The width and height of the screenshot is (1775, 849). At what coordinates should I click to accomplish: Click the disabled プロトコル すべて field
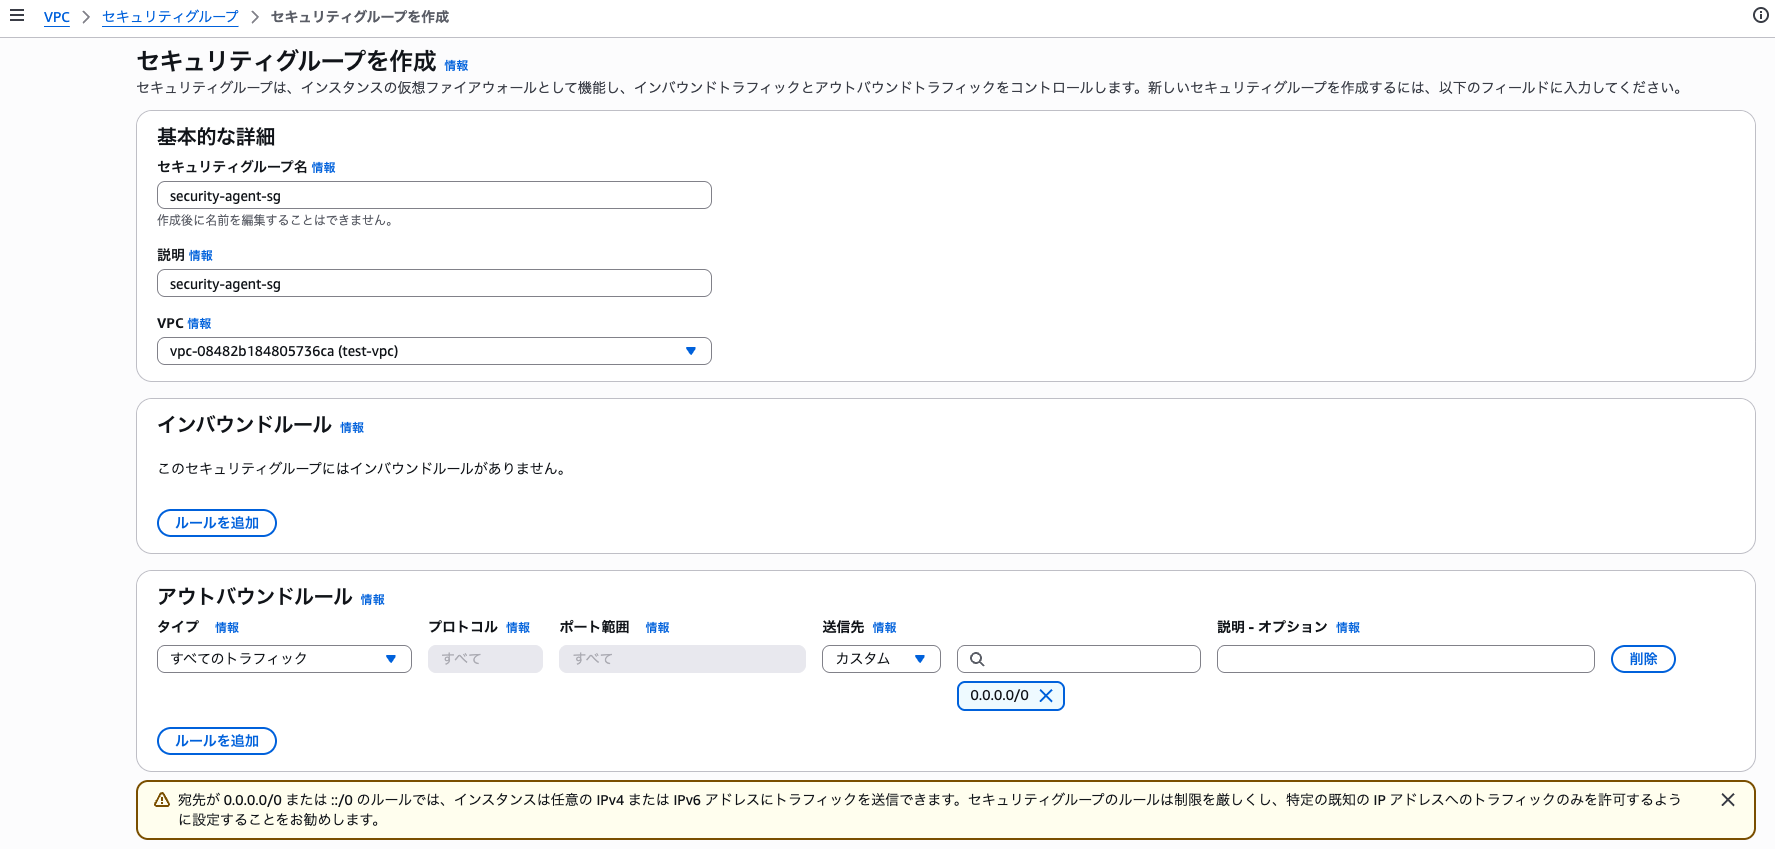click(485, 659)
